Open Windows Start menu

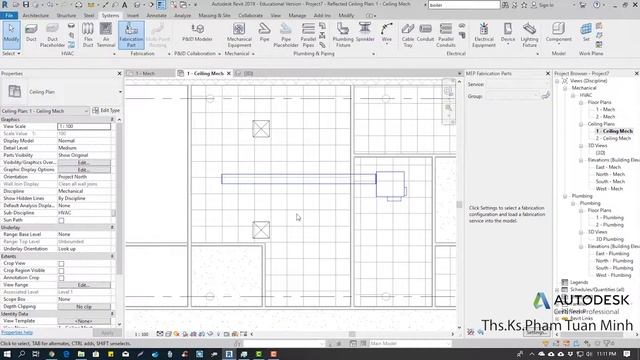[x=7, y=354]
